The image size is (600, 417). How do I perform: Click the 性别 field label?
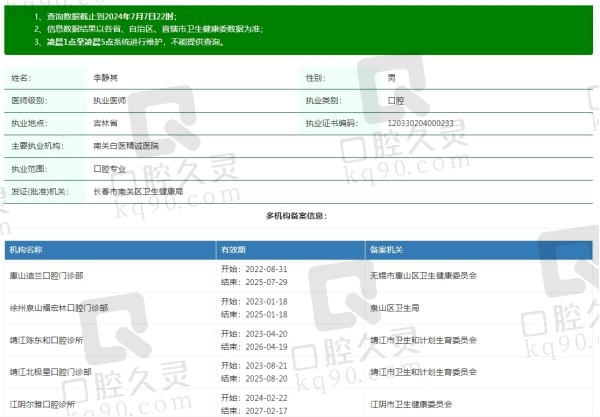tap(315, 78)
